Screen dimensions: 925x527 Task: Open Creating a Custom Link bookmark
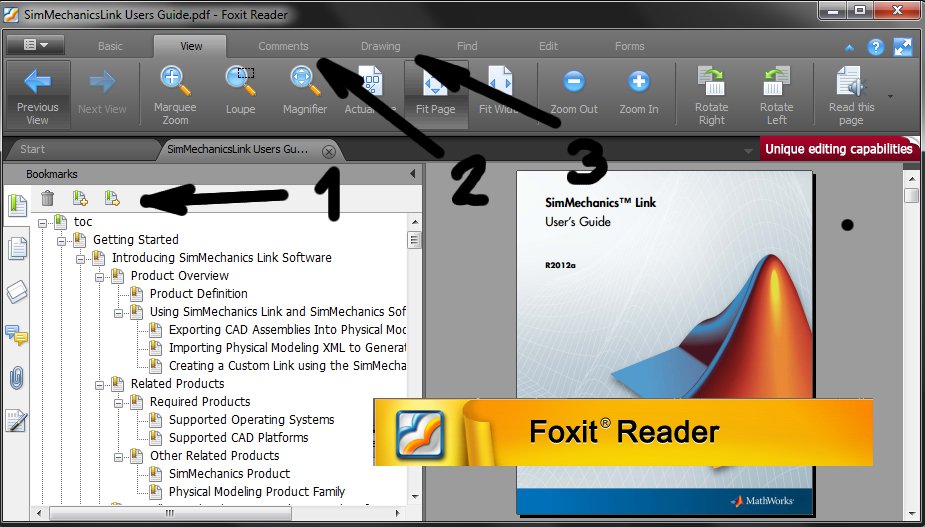(287, 365)
